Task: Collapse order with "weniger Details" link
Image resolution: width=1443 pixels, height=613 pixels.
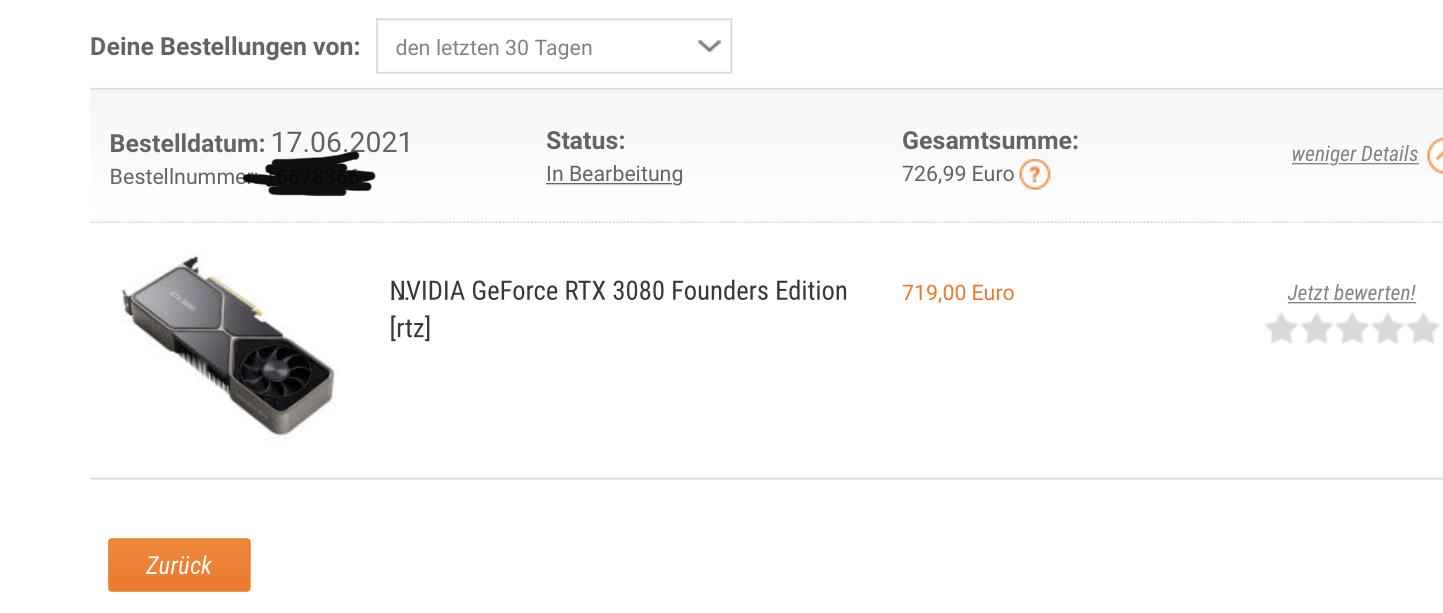Action: coord(1354,154)
